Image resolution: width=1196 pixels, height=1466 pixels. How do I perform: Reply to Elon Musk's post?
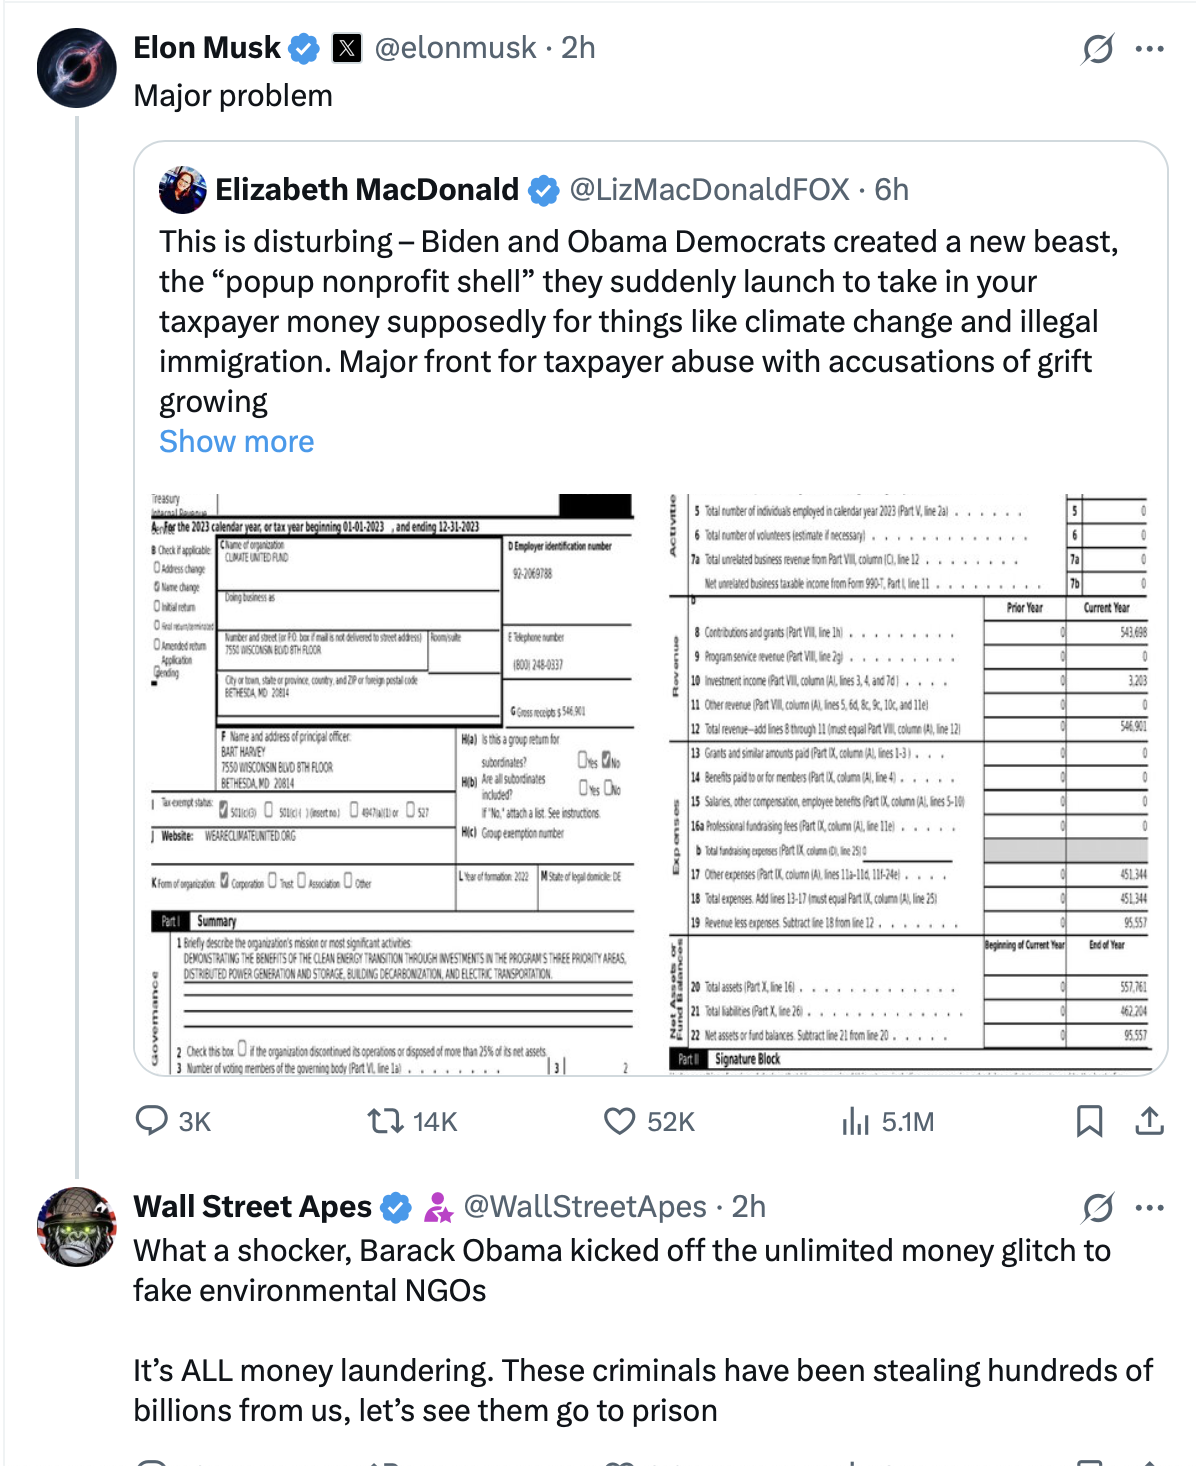(x=152, y=1121)
